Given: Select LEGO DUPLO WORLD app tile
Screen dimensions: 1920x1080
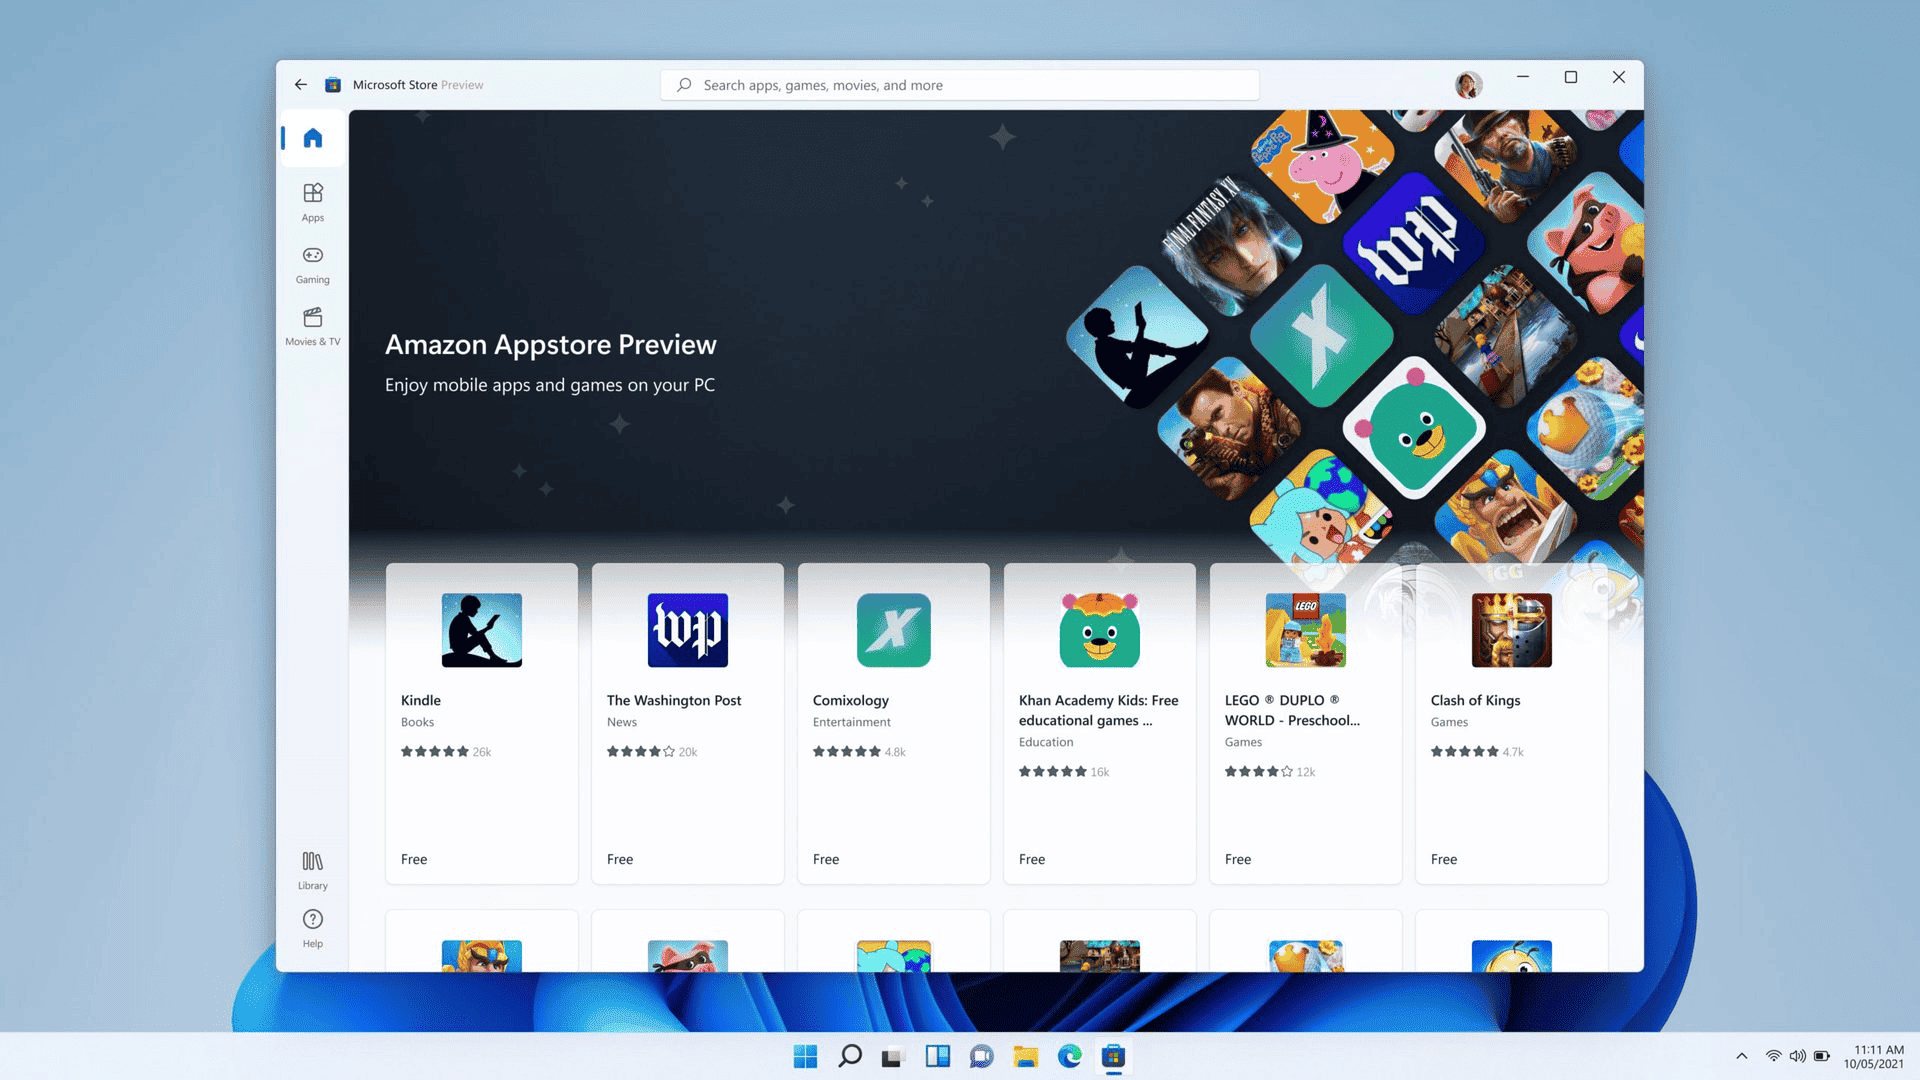Looking at the screenshot, I should pos(1304,723).
